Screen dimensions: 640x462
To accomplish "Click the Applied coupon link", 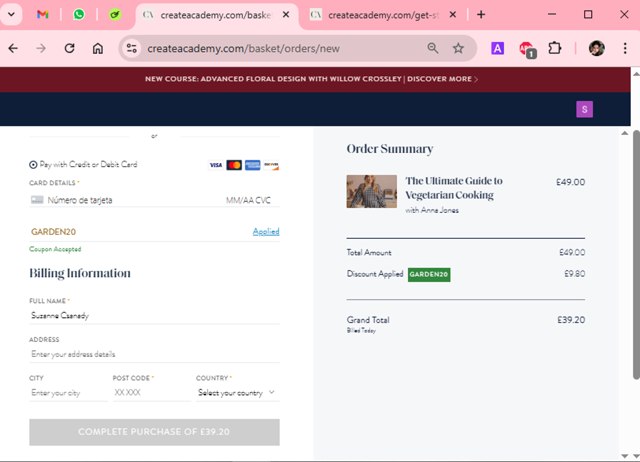I will coord(266,232).
